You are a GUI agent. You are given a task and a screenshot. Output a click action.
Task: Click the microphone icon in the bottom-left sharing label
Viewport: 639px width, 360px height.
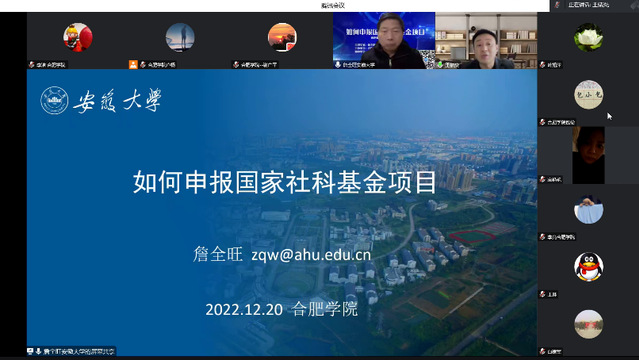pos(38,351)
